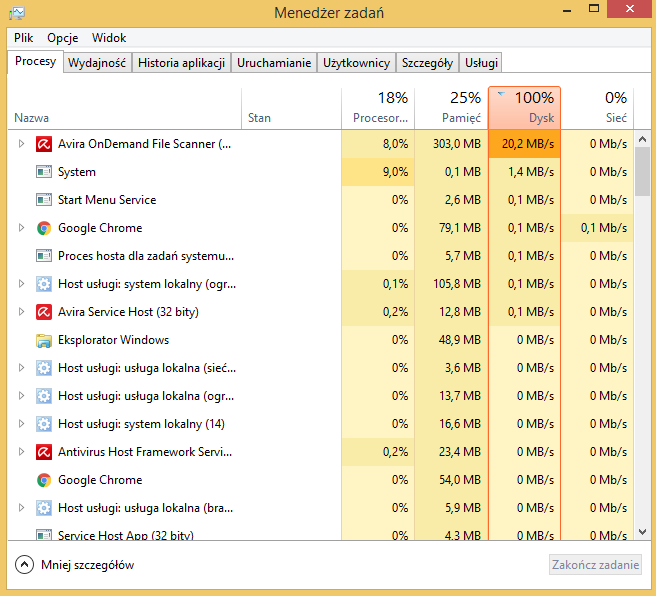Expand the Google Chrome row showing 79,1 MB

(21, 228)
